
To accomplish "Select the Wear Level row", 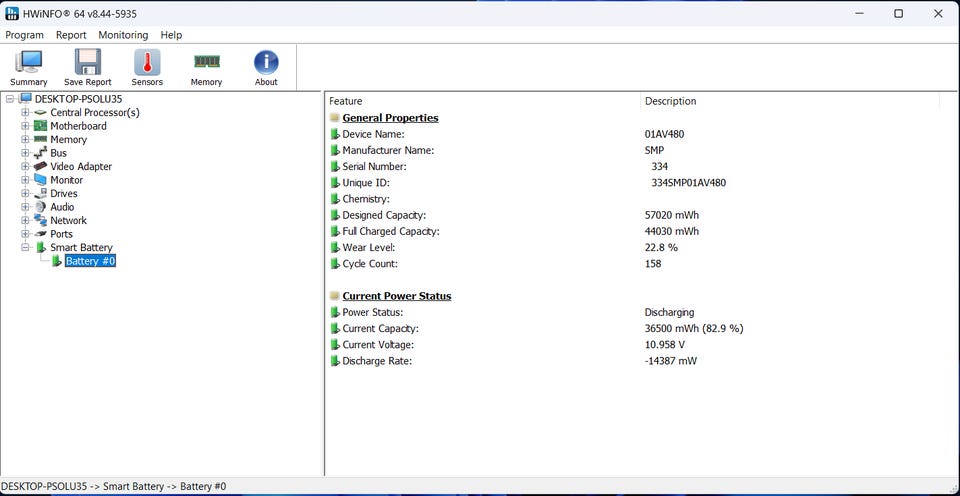I will click(x=368, y=248).
